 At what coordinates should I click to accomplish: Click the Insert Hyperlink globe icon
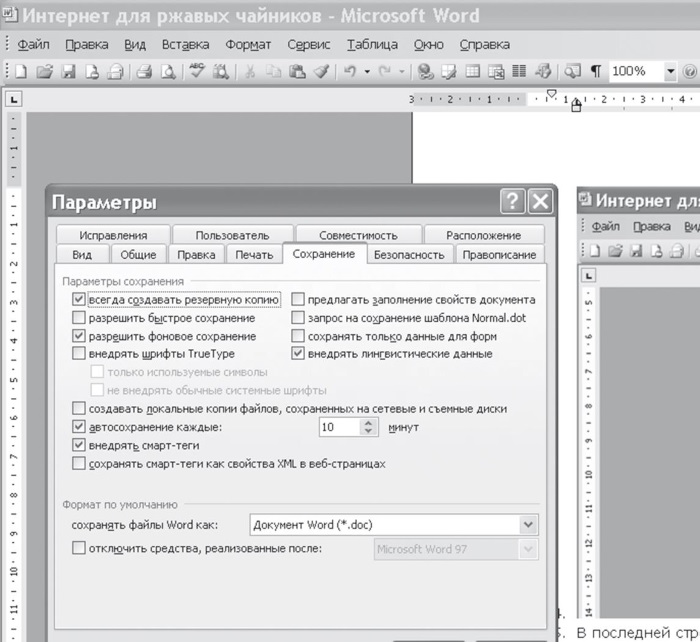point(425,72)
